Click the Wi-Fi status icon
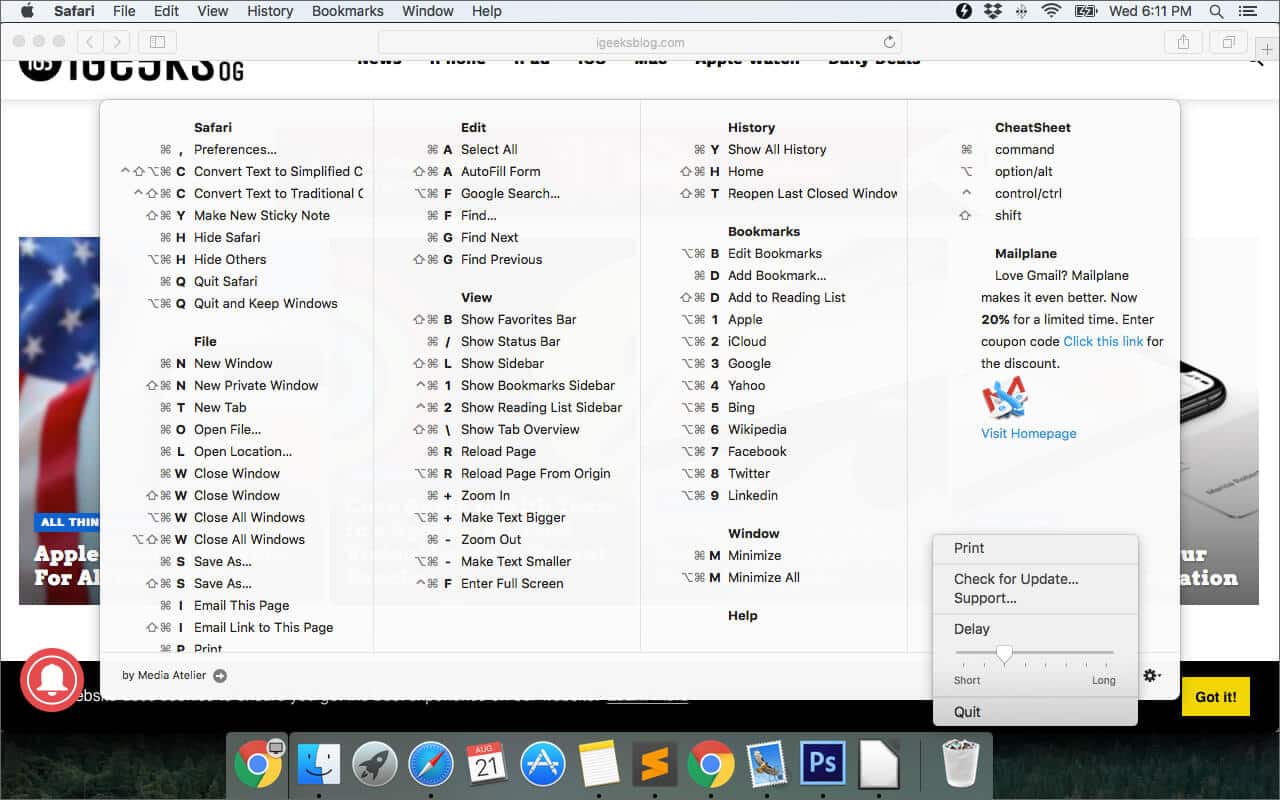The height and width of the screenshot is (800, 1280). (x=1051, y=11)
